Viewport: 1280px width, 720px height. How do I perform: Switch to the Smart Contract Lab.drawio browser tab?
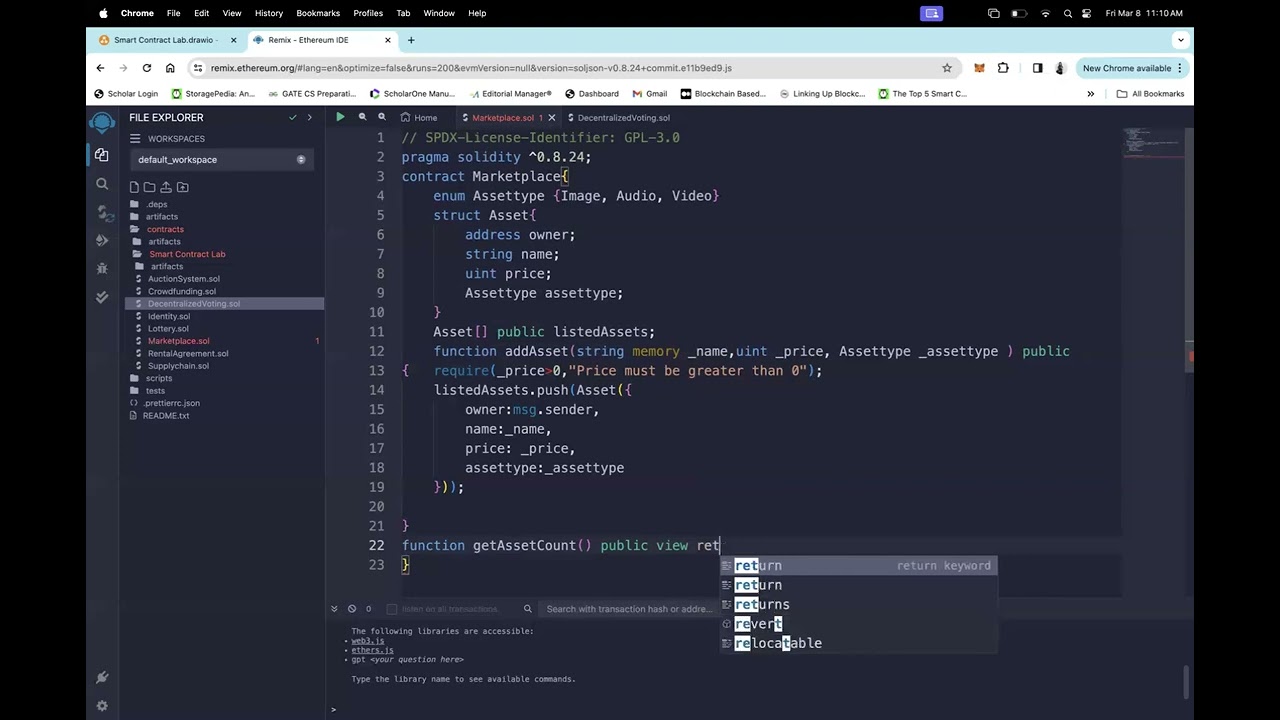pos(163,40)
